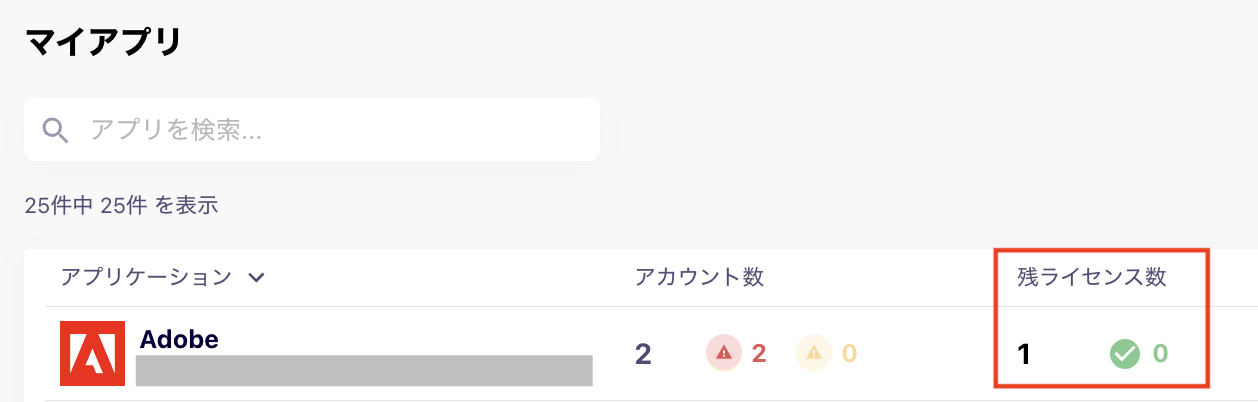Click the magnifier icon in the search box

pos(55,129)
